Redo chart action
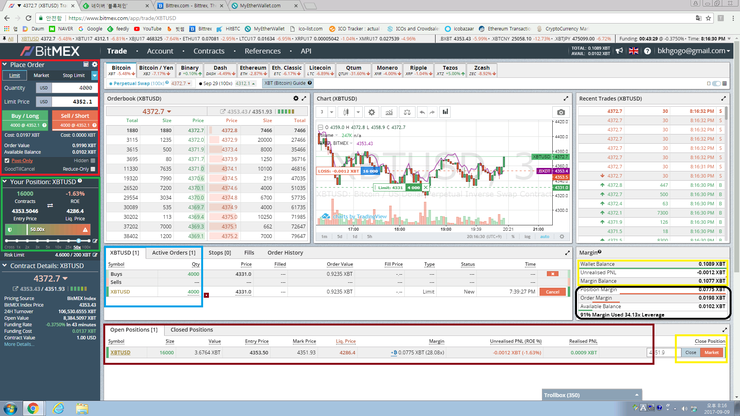The height and width of the screenshot is (416, 740). (x=432, y=112)
